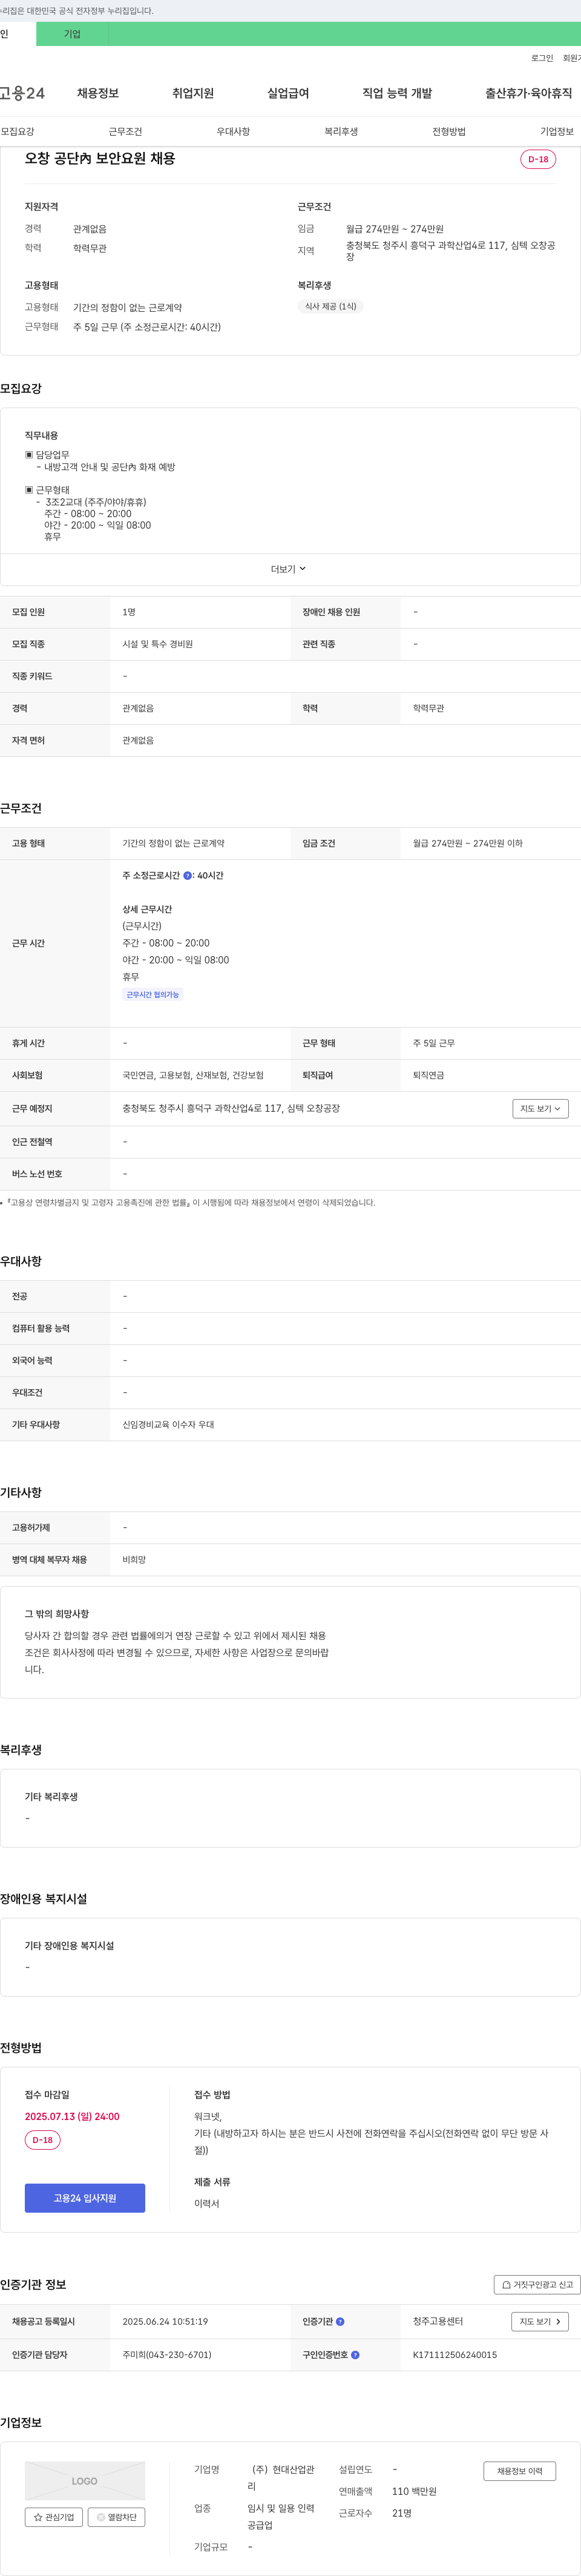The height and width of the screenshot is (2576, 581).
Task: Click the 식사 제공 (1식) benefit tag
Action: click(x=330, y=307)
